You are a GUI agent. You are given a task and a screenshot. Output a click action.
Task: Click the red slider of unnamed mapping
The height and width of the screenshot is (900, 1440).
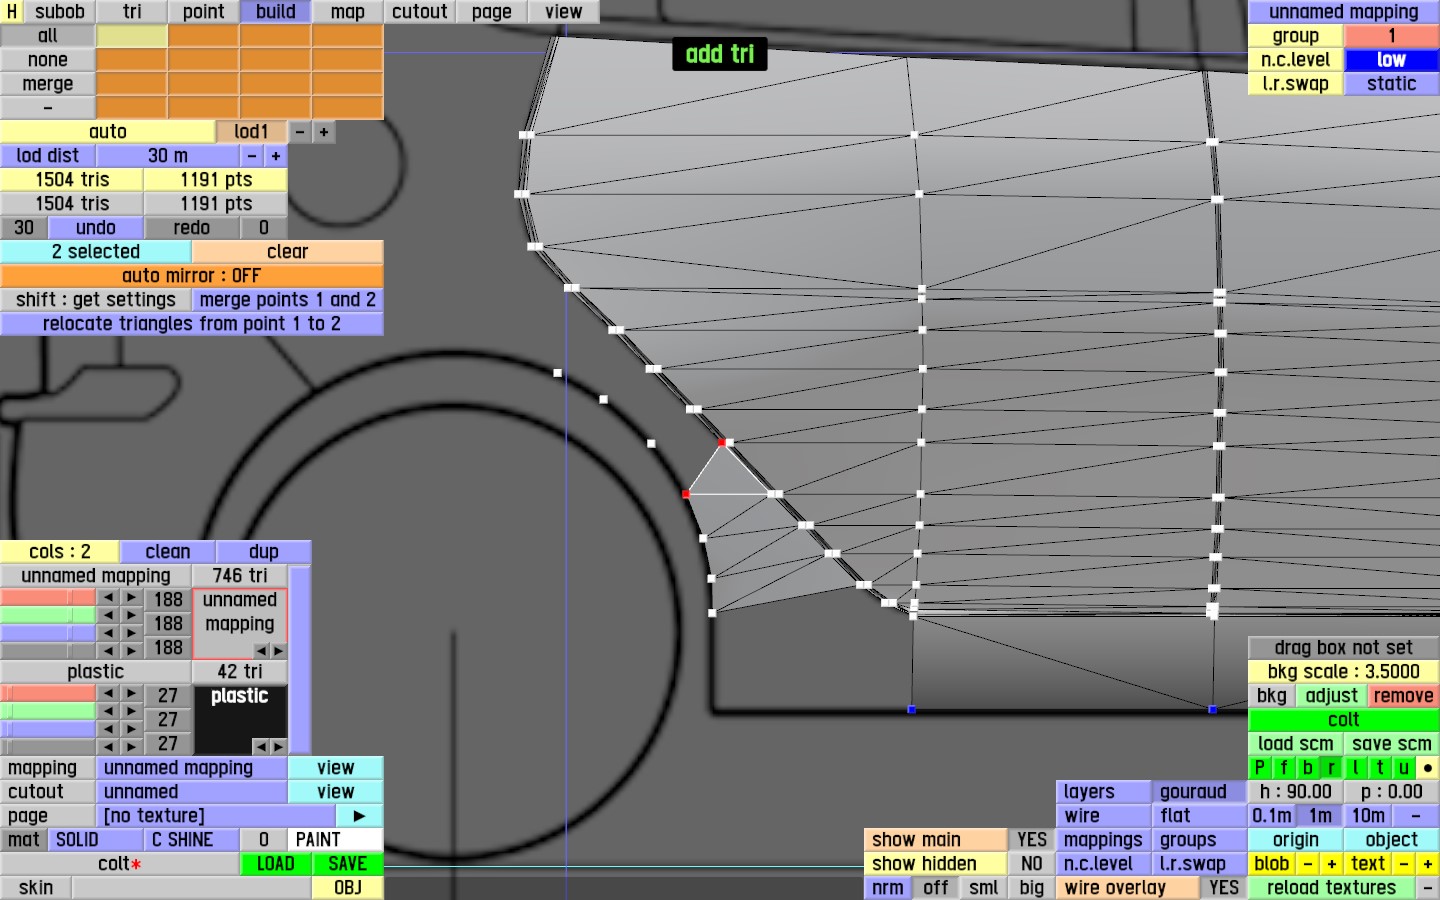(48, 598)
